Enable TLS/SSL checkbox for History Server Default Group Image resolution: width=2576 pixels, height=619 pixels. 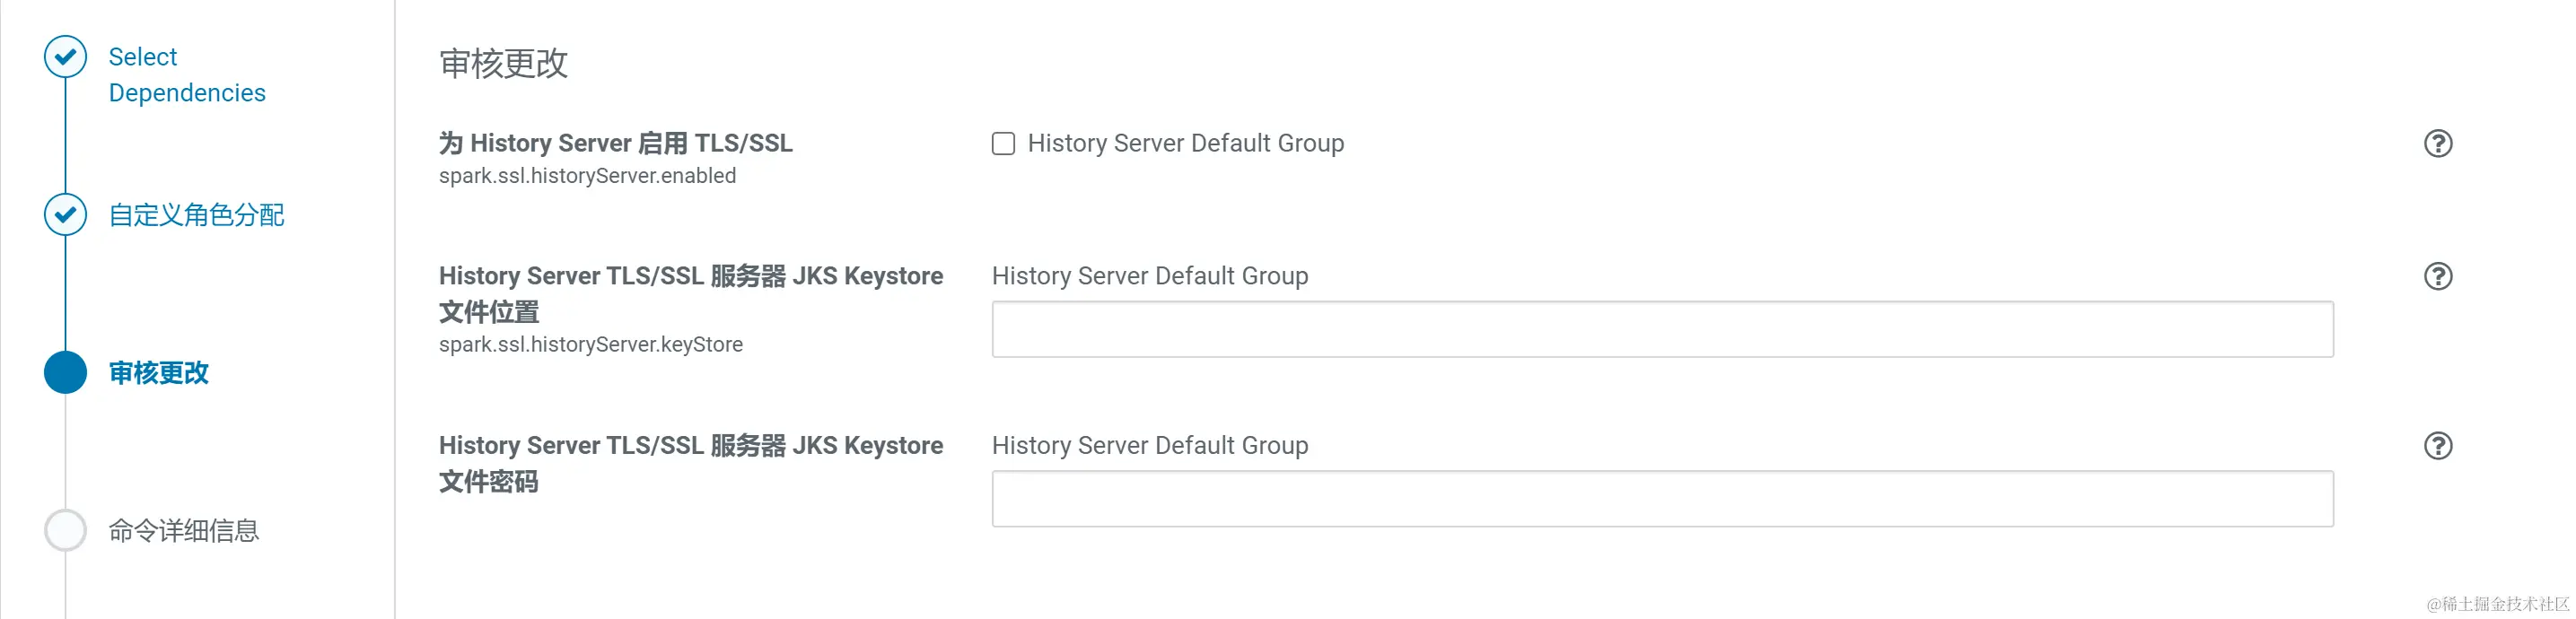click(1003, 144)
